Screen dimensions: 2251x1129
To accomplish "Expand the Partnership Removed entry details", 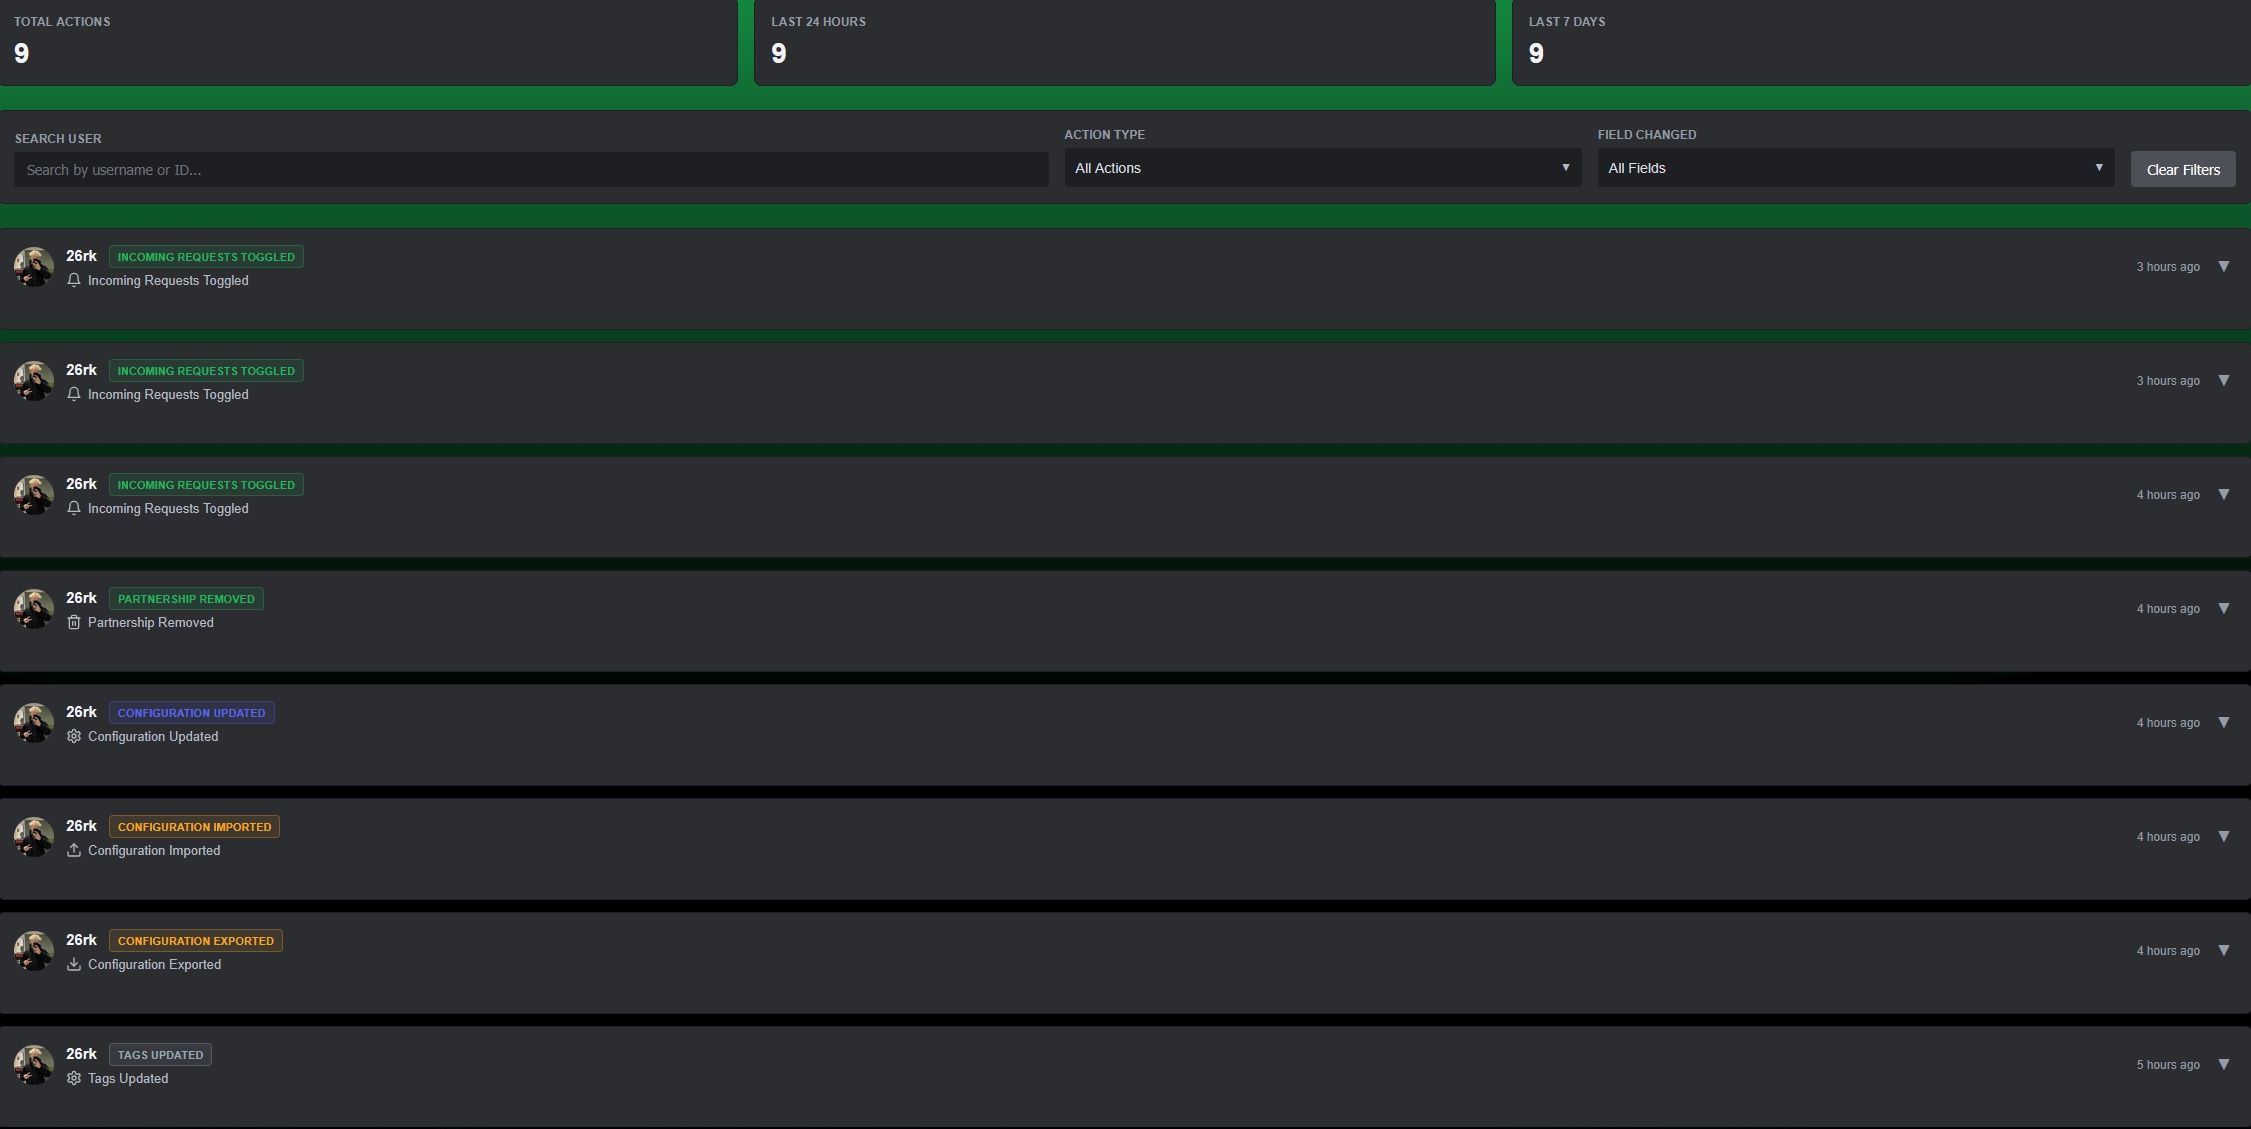I will coord(2224,608).
